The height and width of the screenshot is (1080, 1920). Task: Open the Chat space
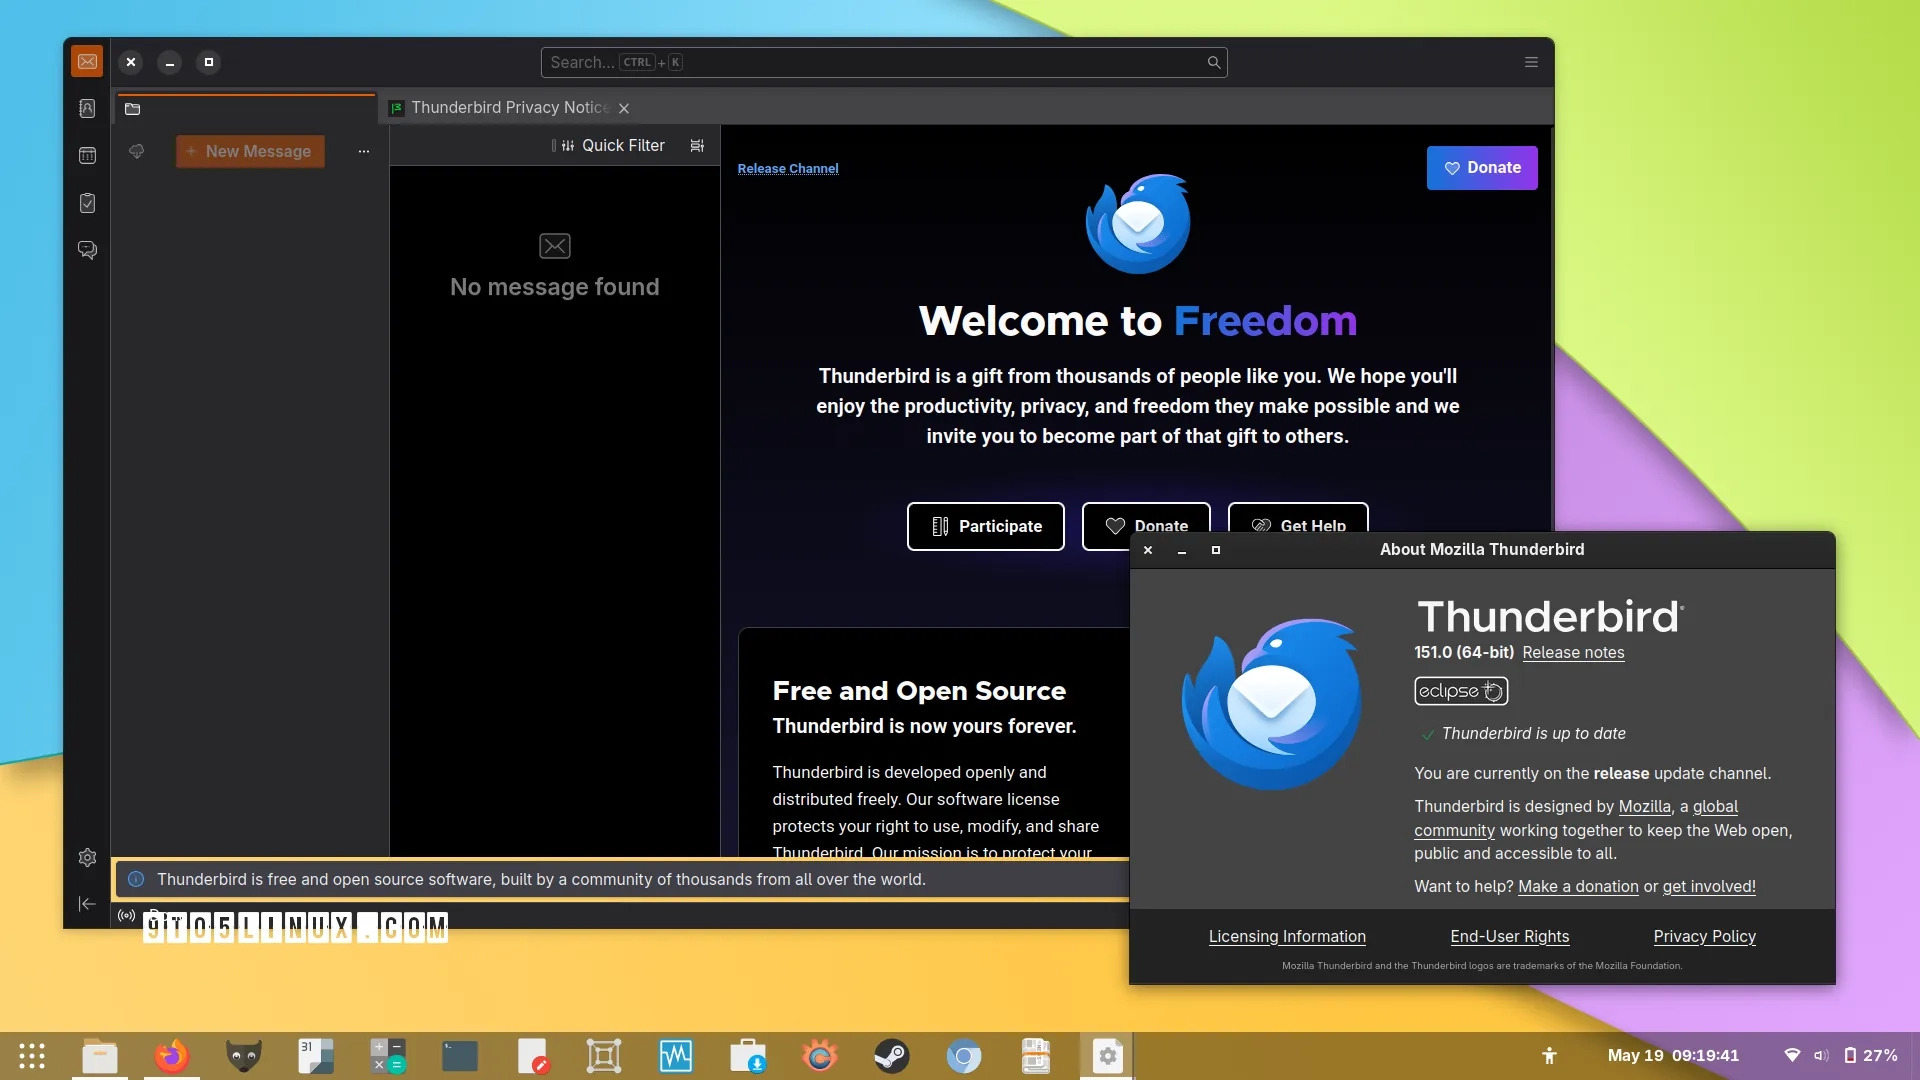(87, 250)
